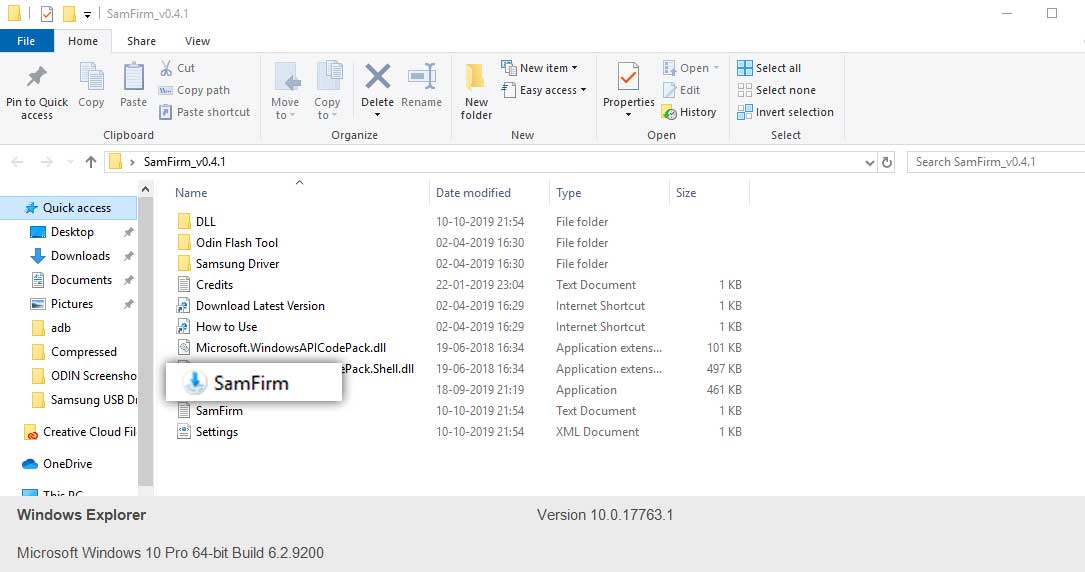The height and width of the screenshot is (572, 1085).
Task: Click the Copy to icon
Action: [329, 76]
